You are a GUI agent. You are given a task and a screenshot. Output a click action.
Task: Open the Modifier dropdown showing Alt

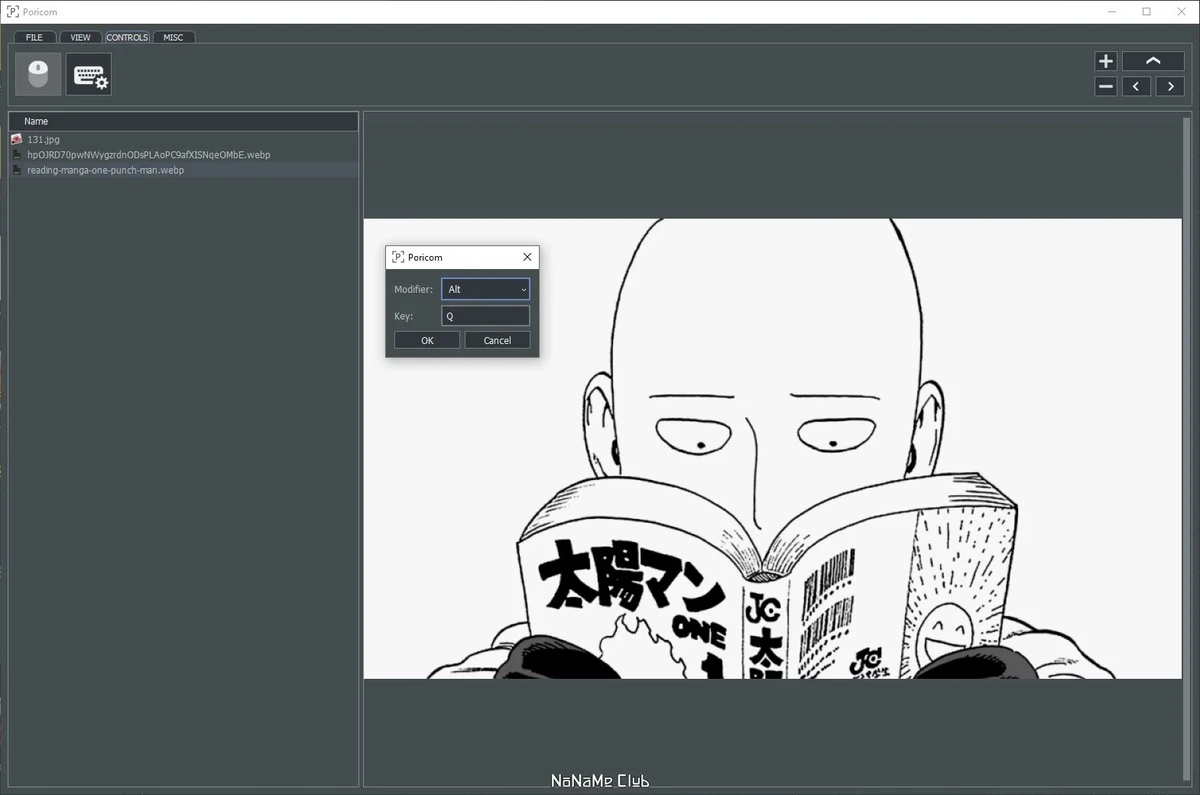coord(486,289)
